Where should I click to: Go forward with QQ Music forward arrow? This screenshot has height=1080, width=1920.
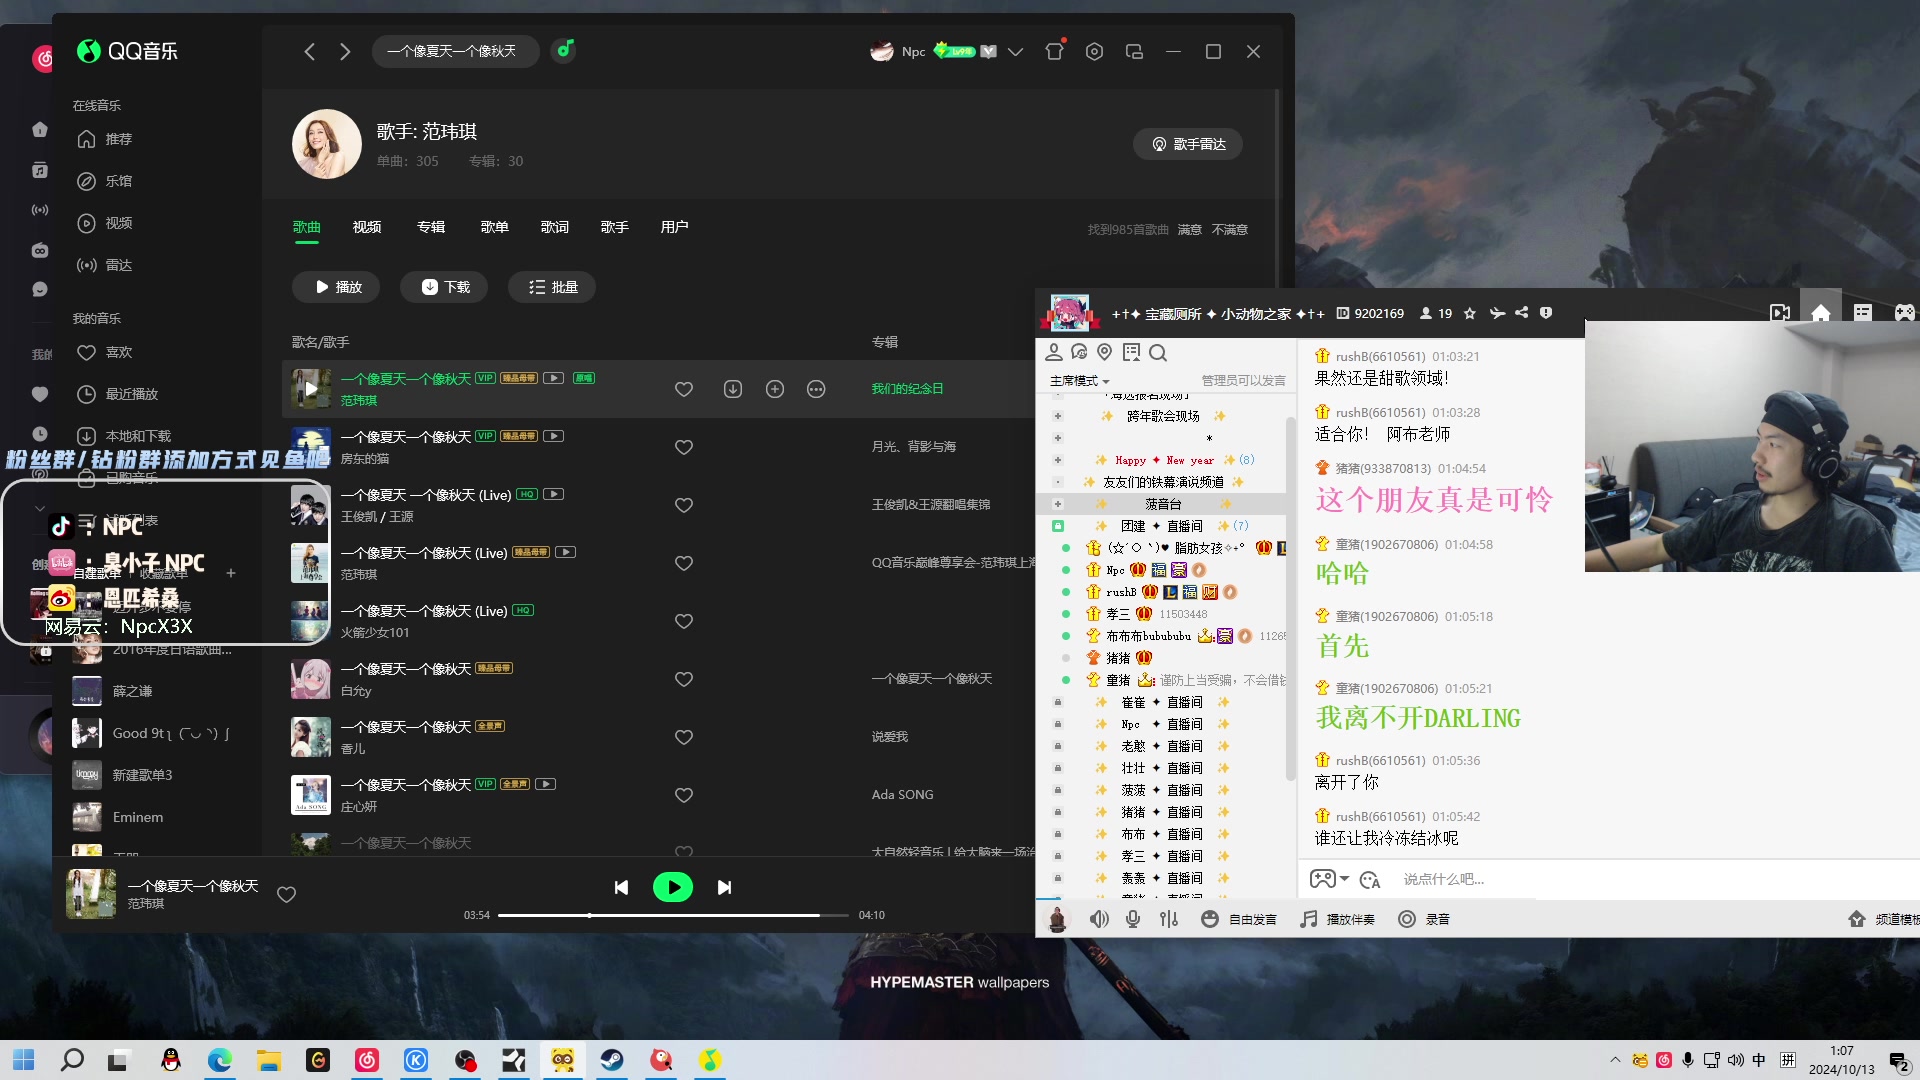pyautogui.click(x=345, y=51)
